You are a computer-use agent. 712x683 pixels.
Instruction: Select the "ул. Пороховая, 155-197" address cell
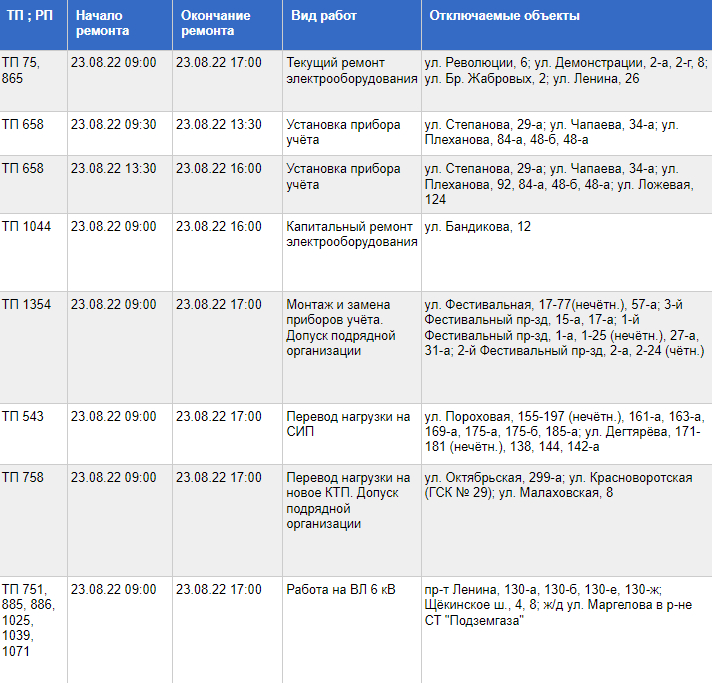click(564, 431)
